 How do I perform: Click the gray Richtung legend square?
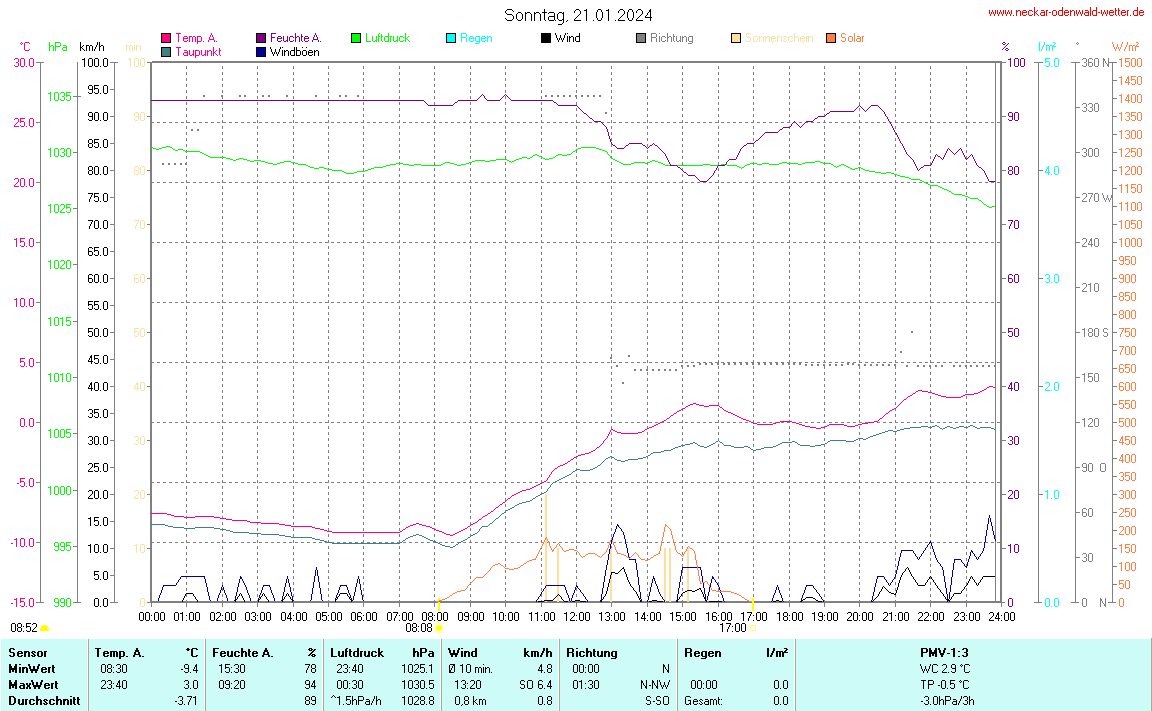641,38
